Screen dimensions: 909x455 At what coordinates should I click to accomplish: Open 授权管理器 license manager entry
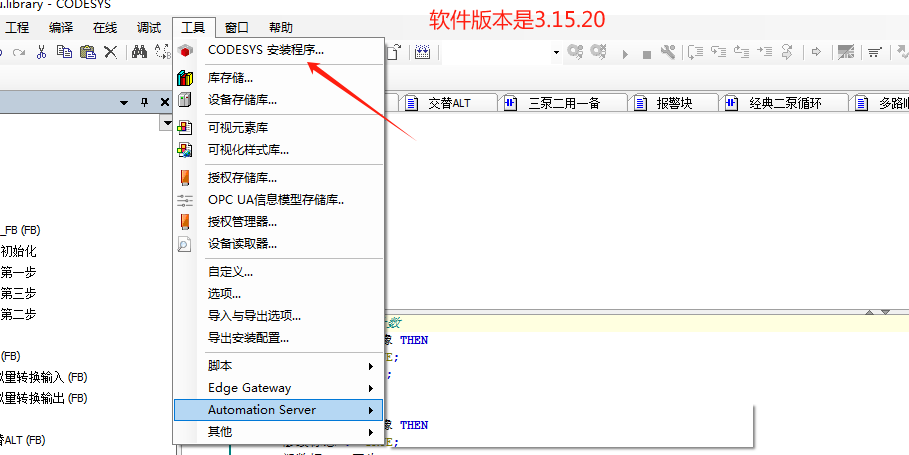[x=279, y=221]
